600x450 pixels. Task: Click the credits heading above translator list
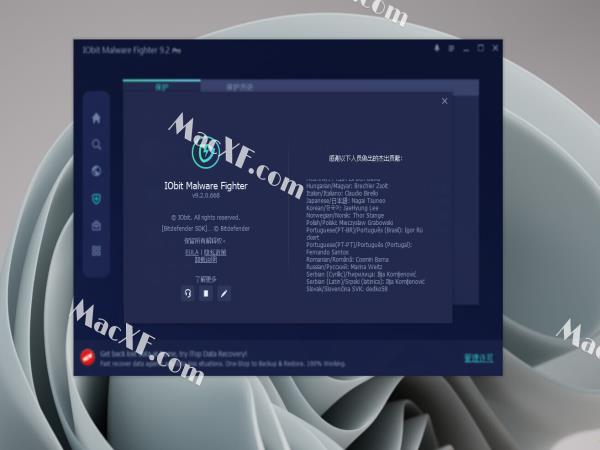[365, 158]
